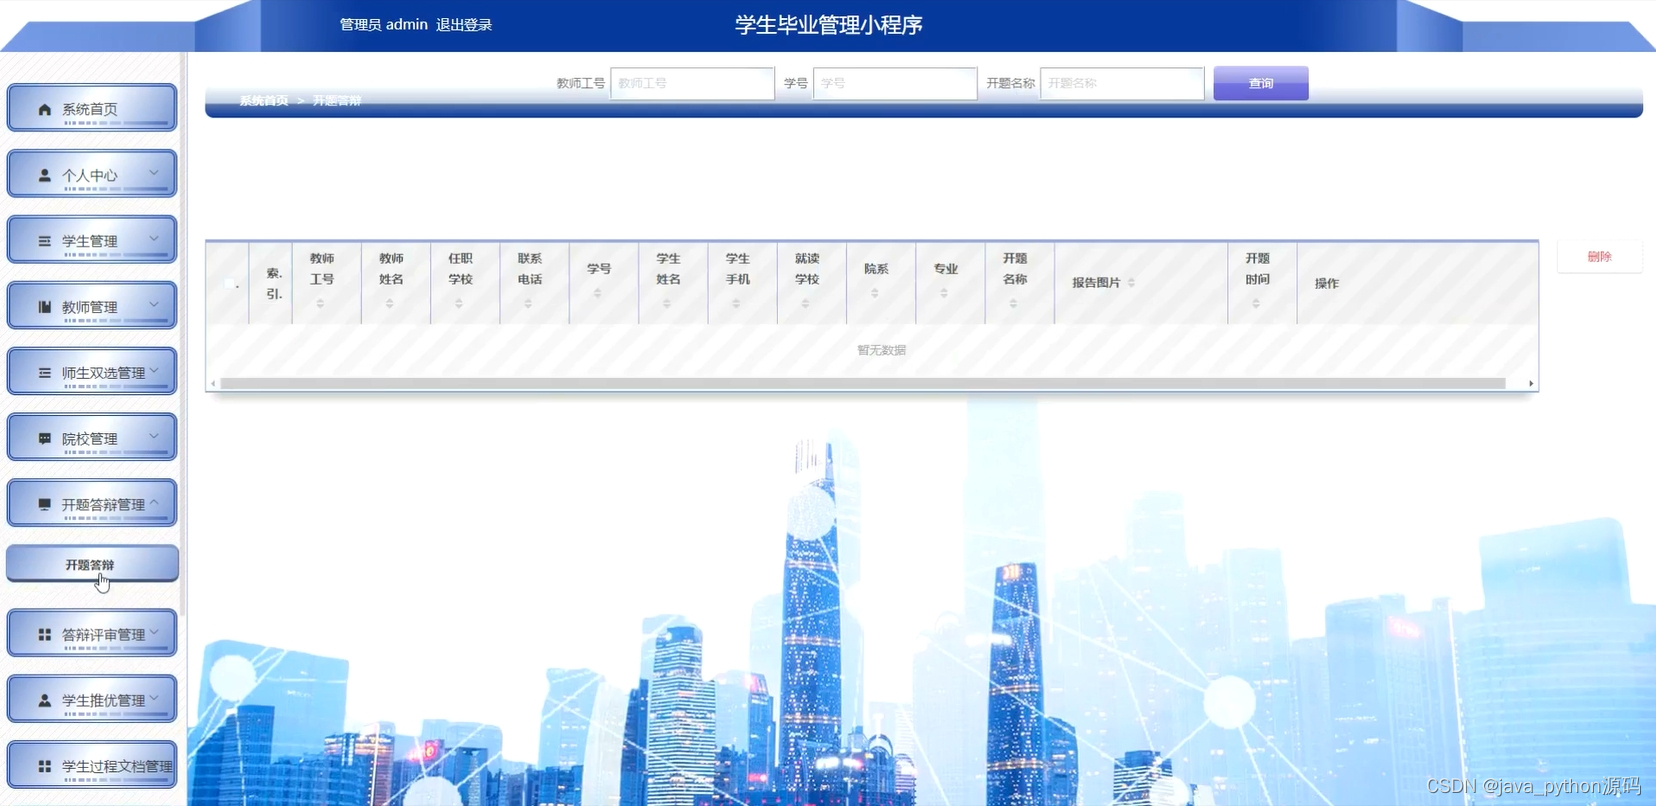Sort by 专业 column arrows
The image size is (1656, 806).
tap(944, 293)
